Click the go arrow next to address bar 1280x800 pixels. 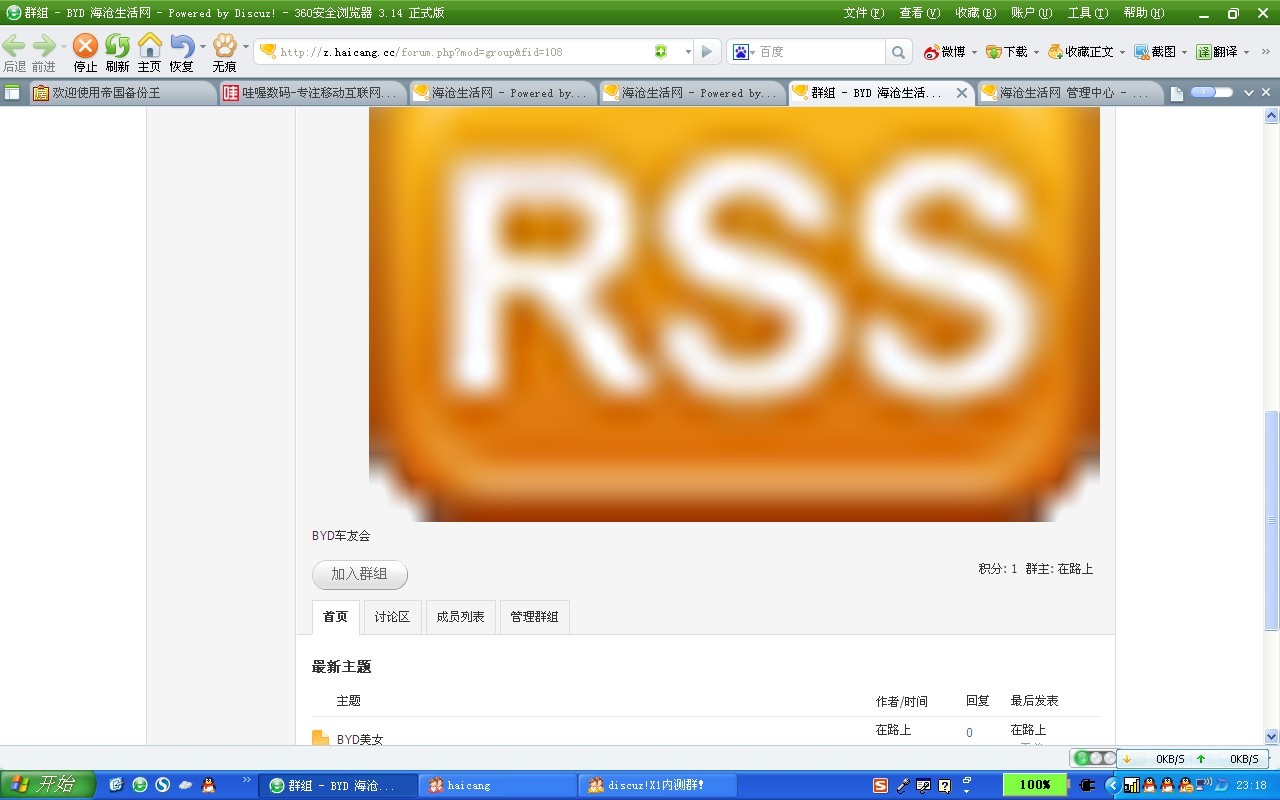tap(707, 52)
